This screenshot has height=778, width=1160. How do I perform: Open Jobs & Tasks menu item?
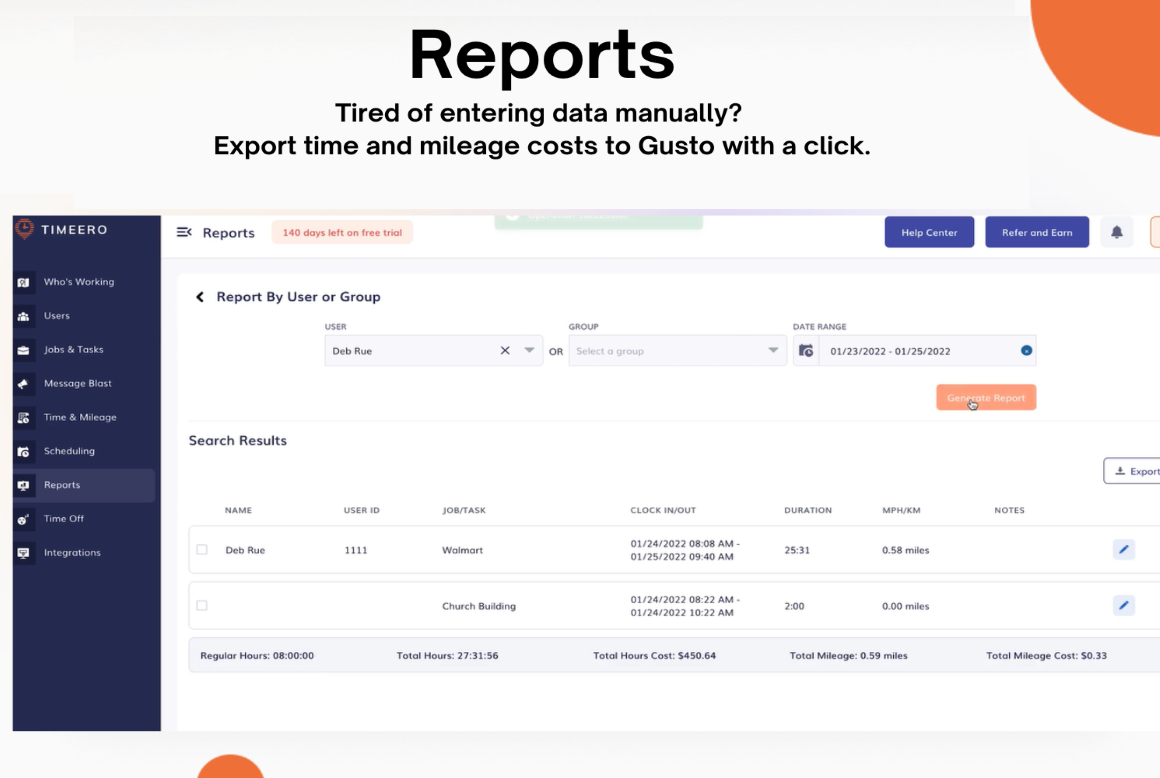coord(73,350)
